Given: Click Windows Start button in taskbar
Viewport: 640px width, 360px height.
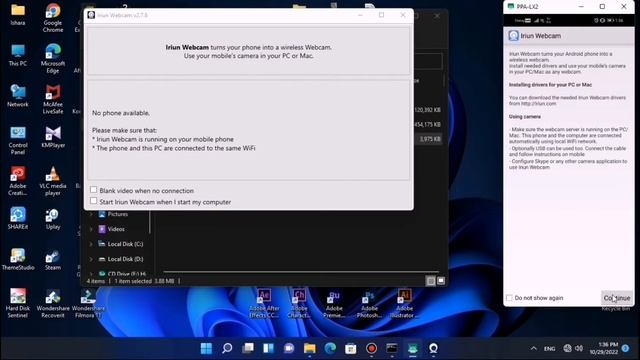Looking at the screenshot, I should 207,348.
